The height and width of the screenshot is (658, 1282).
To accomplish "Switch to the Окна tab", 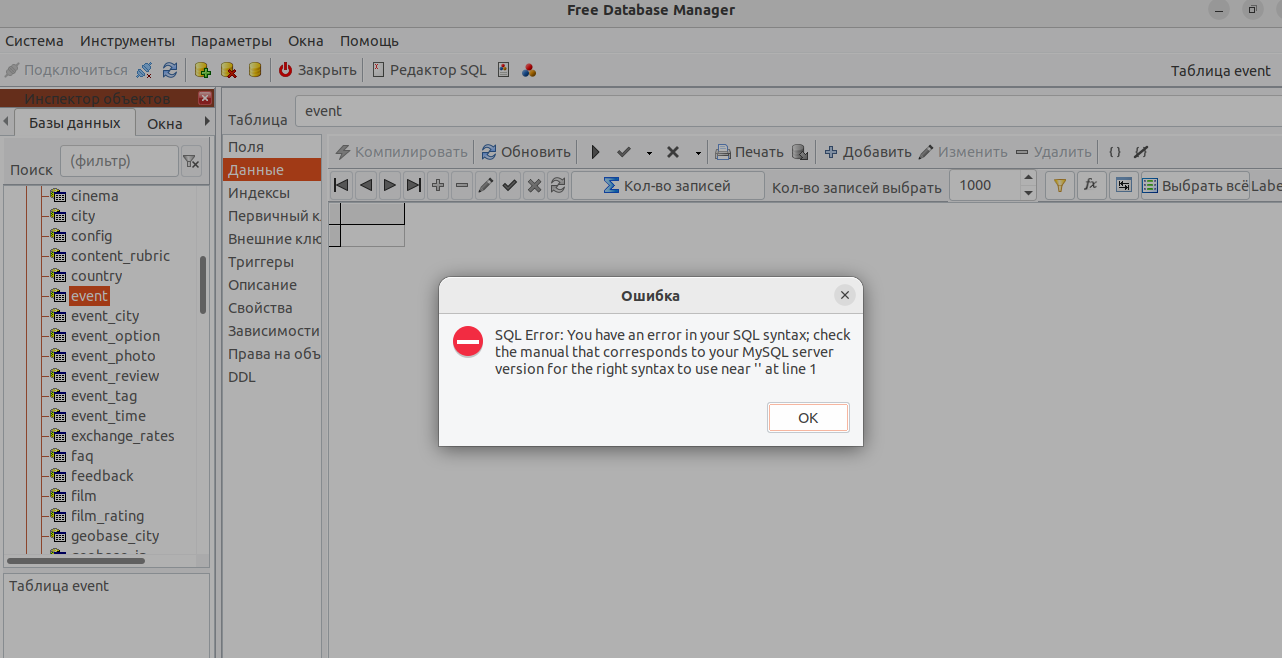I will (165, 124).
